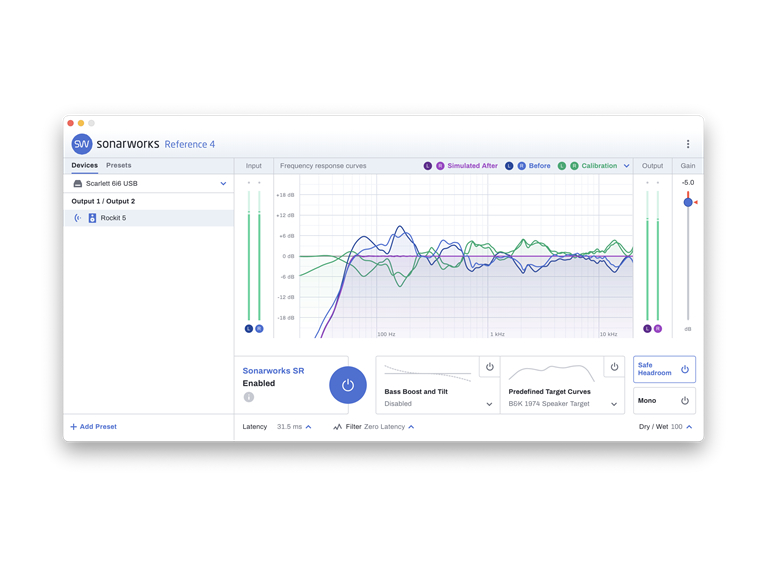This screenshot has width=768, height=576.
Task: Click the Calibration R channel badge
Action: 574,166
